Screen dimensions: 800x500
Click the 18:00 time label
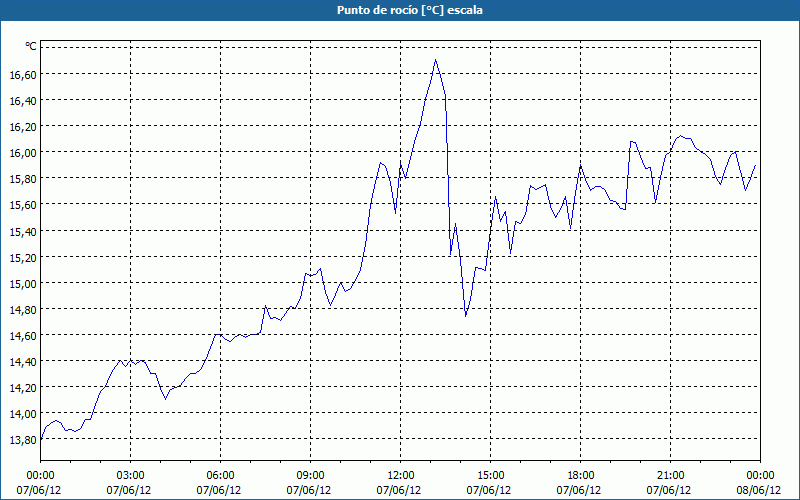(x=580, y=475)
